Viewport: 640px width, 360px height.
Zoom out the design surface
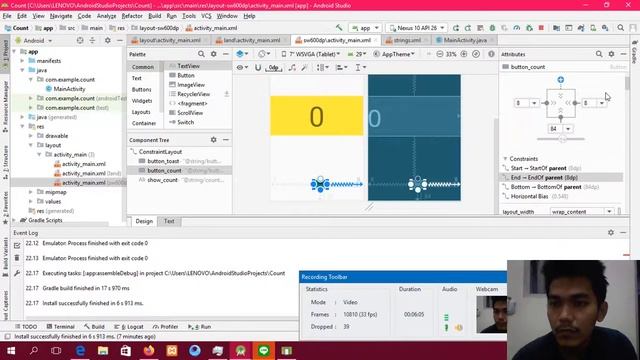coord(440,54)
